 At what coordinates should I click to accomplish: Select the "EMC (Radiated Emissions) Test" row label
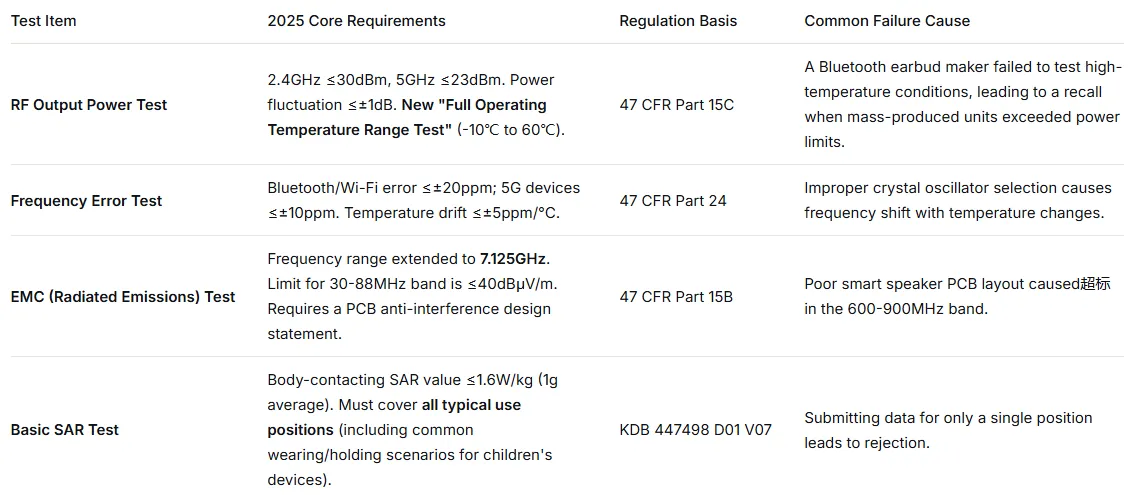coord(123,297)
